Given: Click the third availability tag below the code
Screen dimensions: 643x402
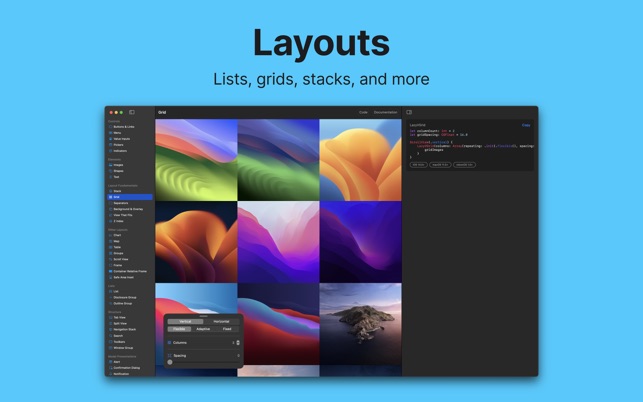Looking at the screenshot, I should 464,164.
